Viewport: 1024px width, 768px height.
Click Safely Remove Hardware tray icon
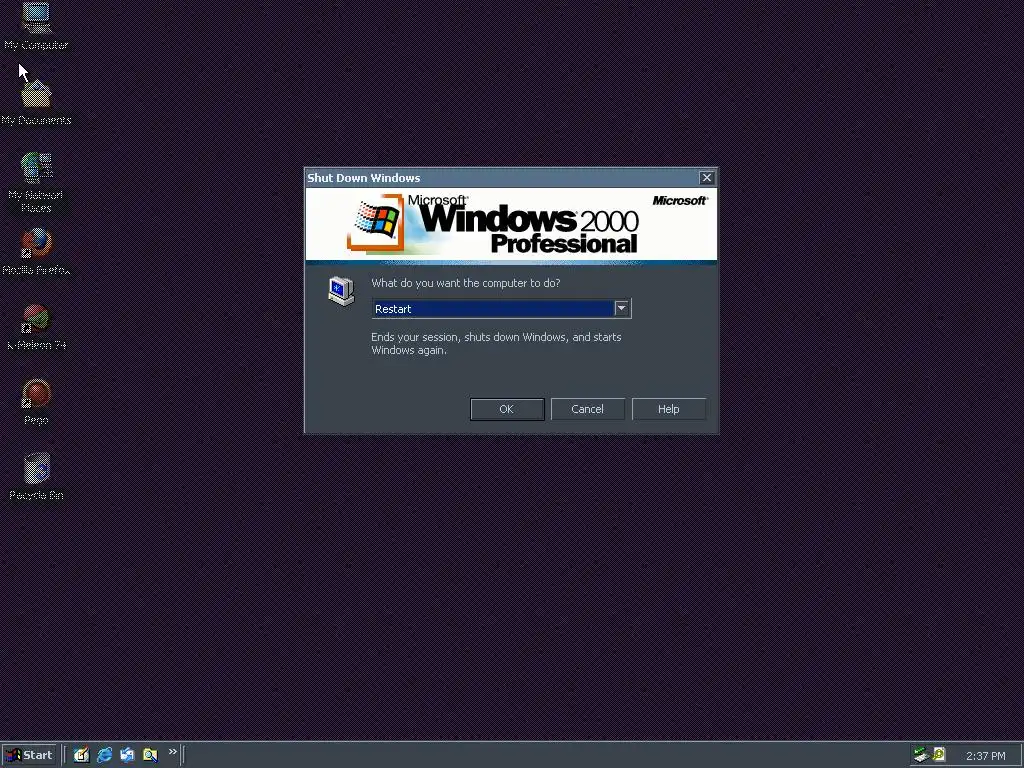(x=921, y=755)
